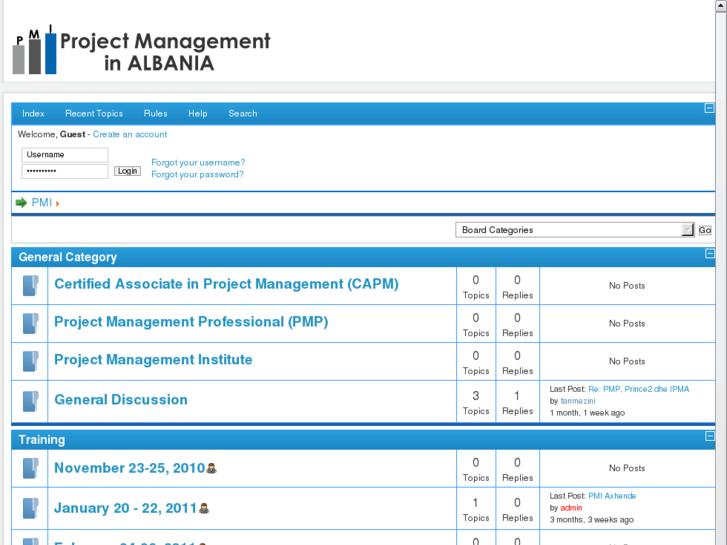Click the Login button
This screenshot has height=545, width=727.
click(128, 171)
